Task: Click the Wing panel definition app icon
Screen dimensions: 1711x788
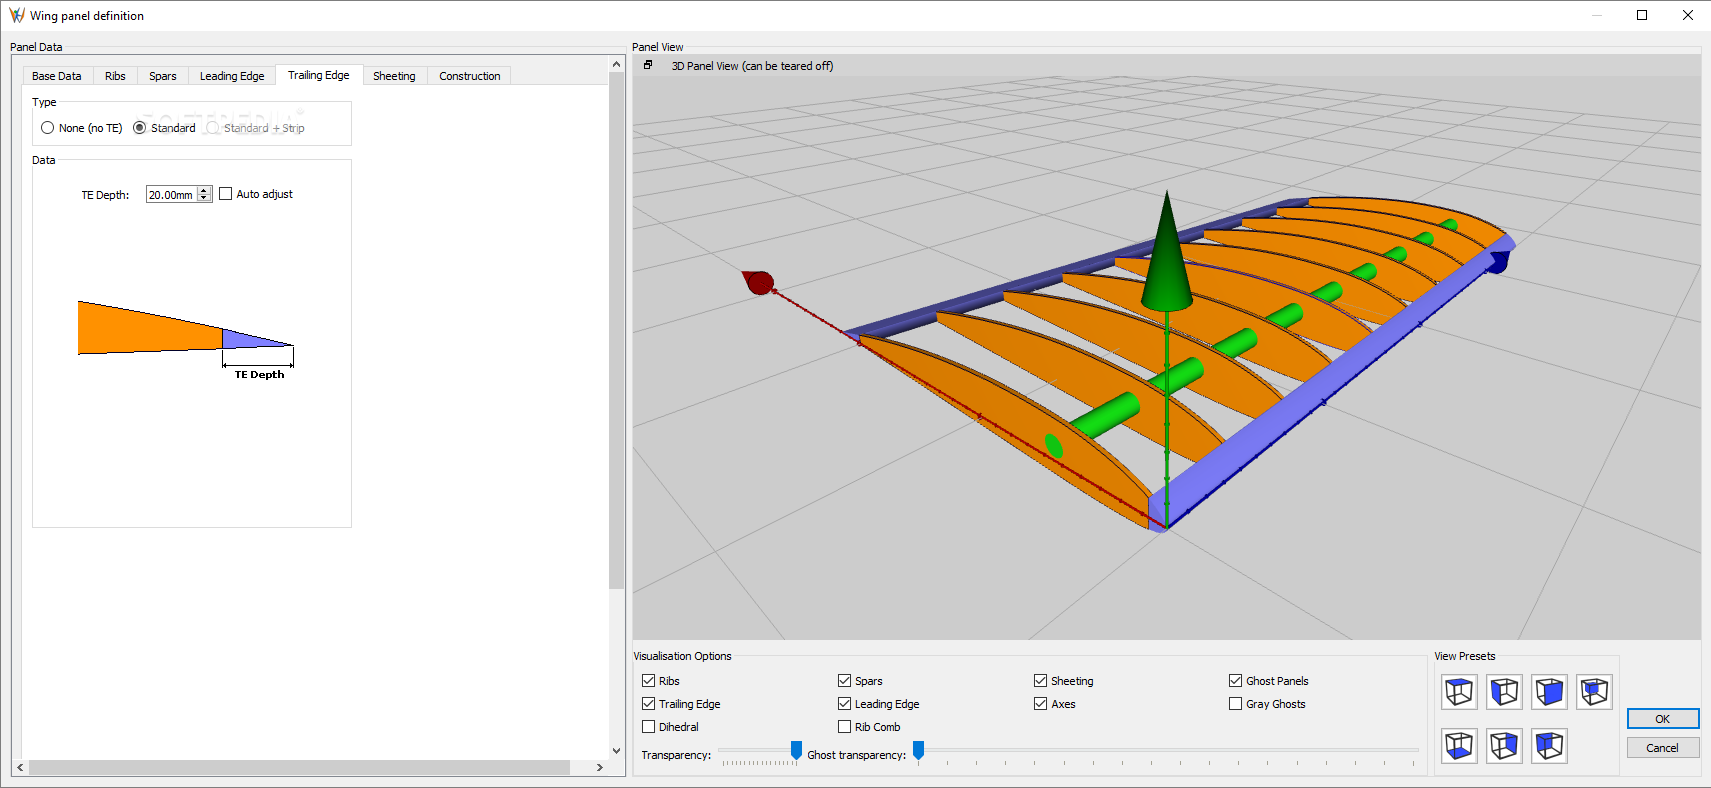Action: 16,15
